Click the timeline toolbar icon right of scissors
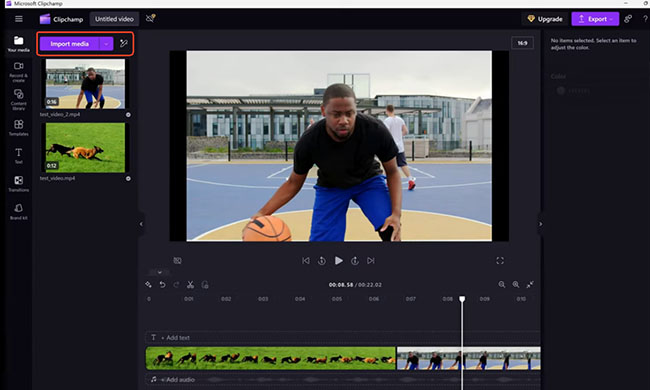This screenshot has height=390, width=650. coord(205,284)
